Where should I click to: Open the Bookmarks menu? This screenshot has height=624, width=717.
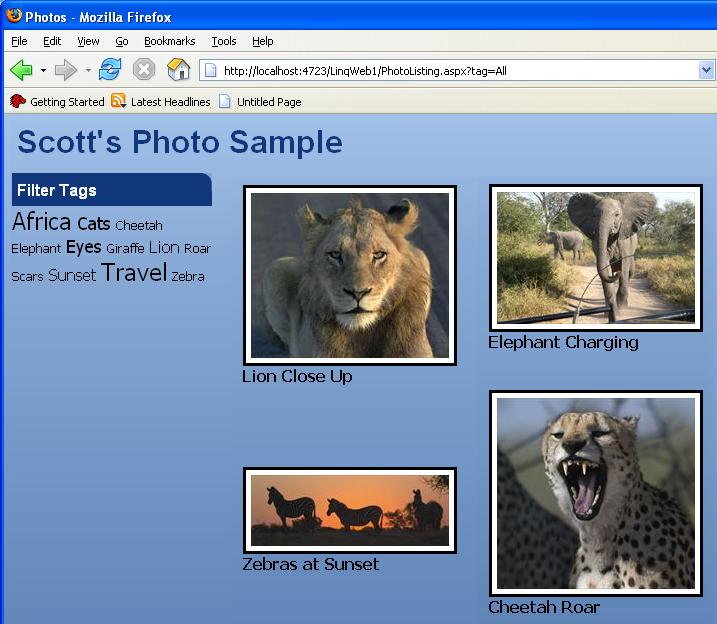[x=170, y=41]
